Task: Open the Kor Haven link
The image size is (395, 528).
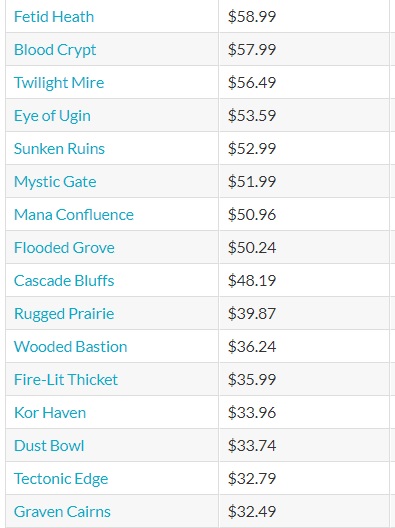Action: tap(50, 412)
